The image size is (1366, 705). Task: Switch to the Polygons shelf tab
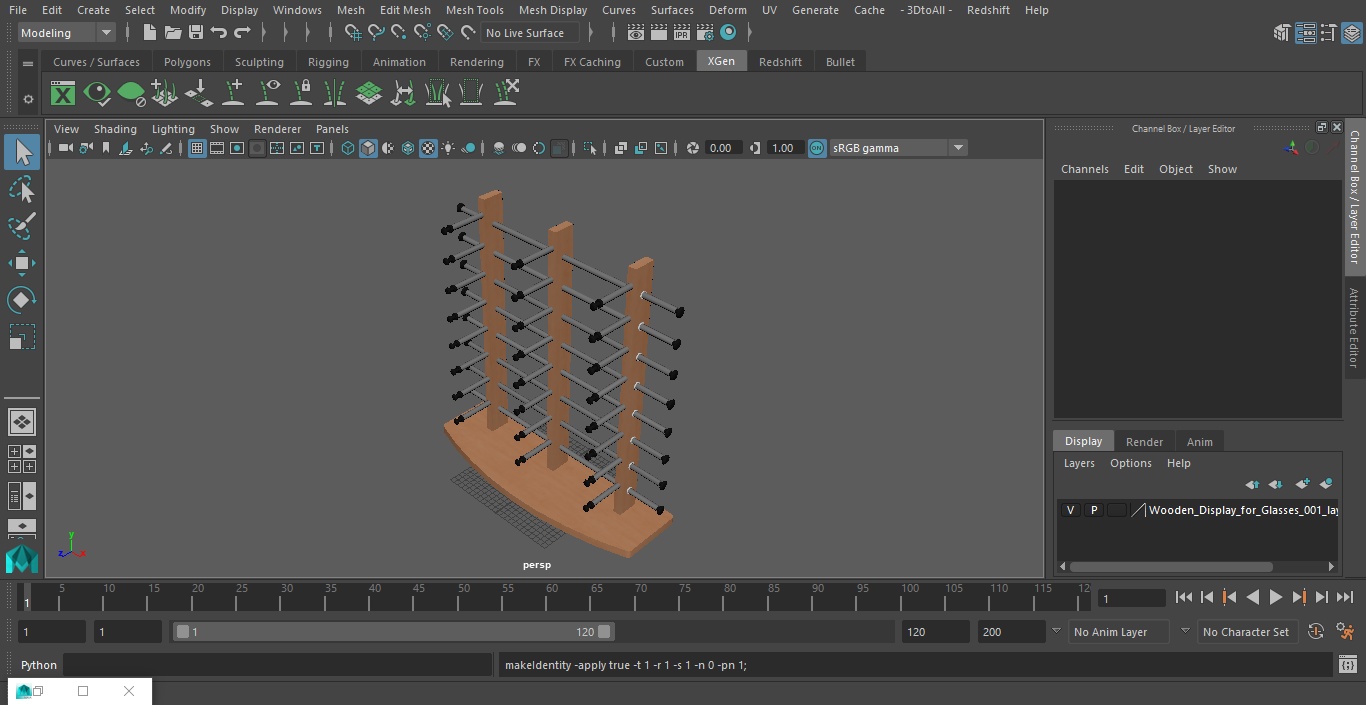click(187, 62)
